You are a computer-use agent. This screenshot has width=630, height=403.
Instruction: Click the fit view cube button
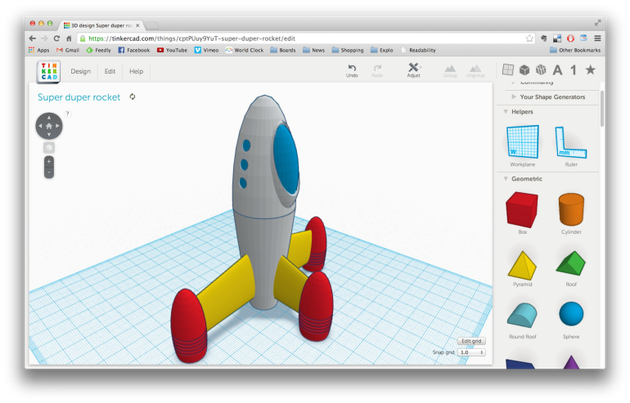tap(49, 148)
